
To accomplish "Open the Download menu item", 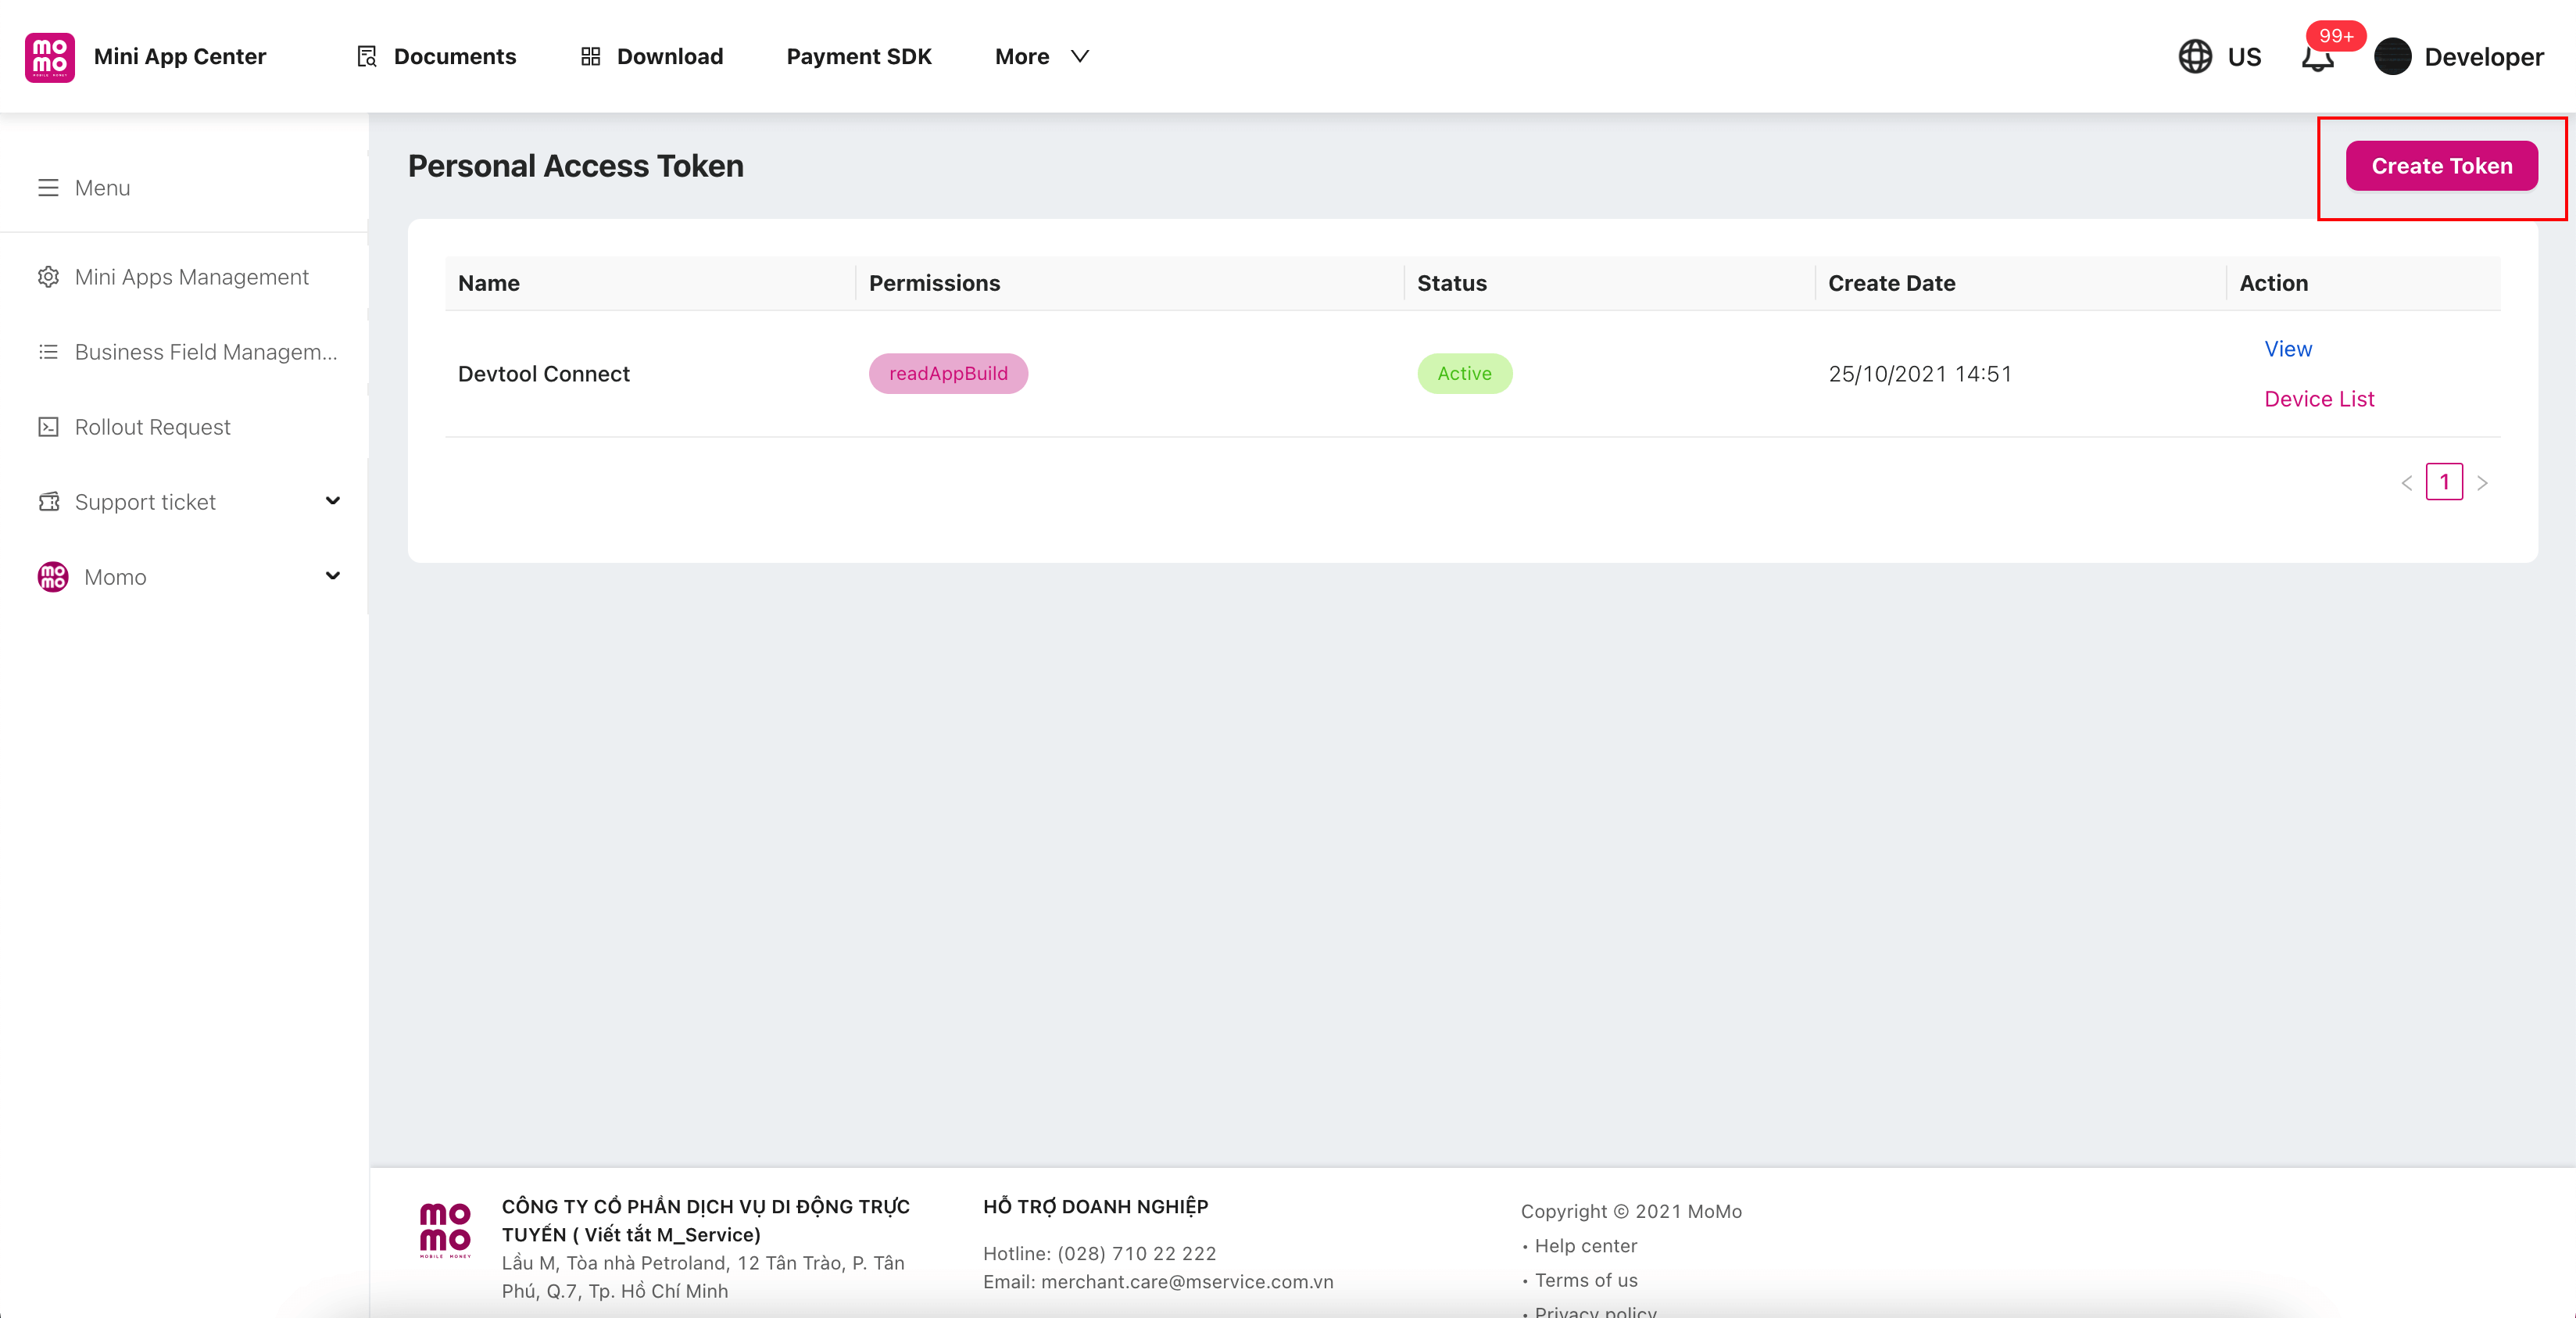I will click(651, 57).
